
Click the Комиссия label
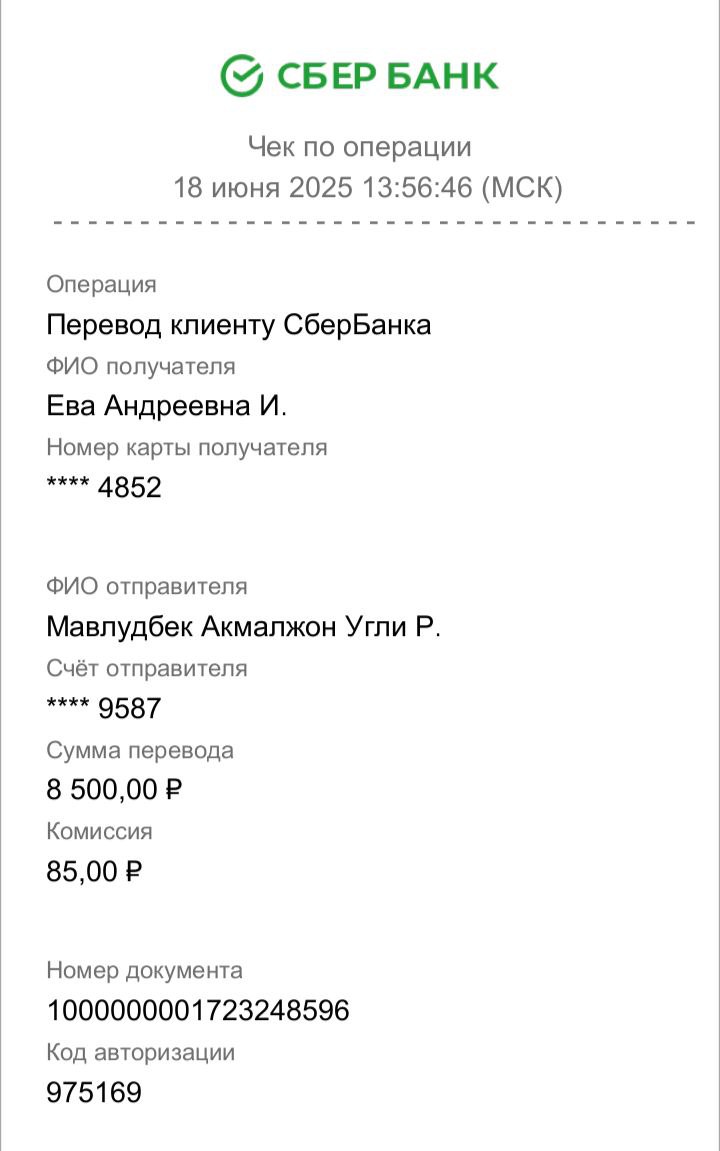click(99, 831)
